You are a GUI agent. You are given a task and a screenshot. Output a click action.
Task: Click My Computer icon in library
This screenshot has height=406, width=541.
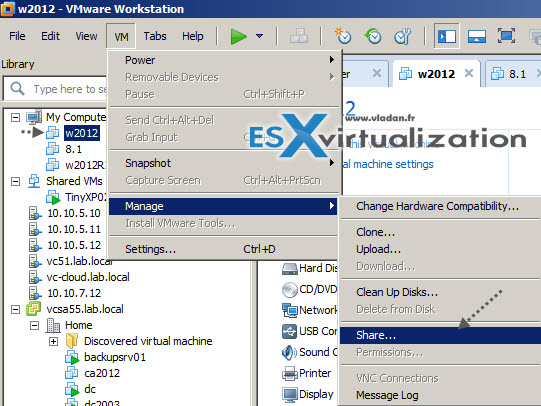[x=34, y=117]
